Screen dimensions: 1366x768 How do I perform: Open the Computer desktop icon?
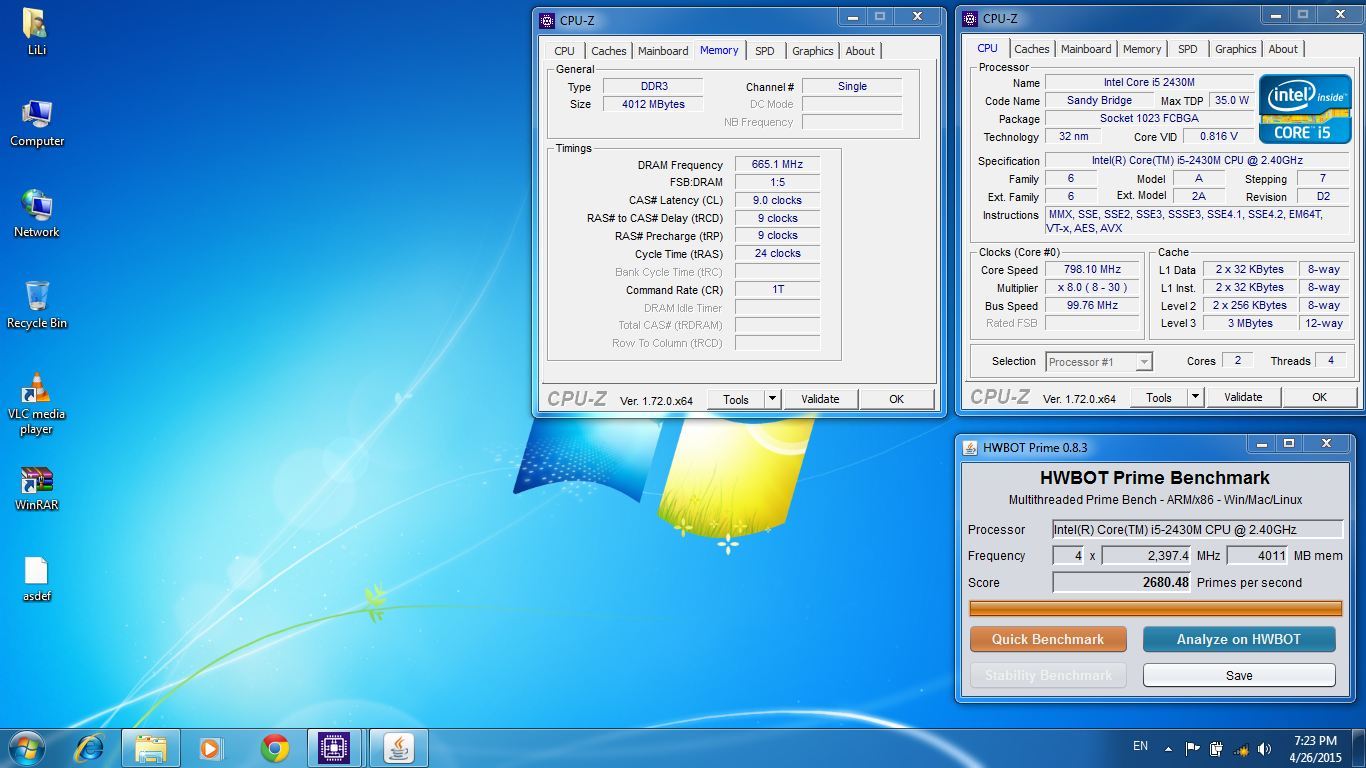click(37, 123)
